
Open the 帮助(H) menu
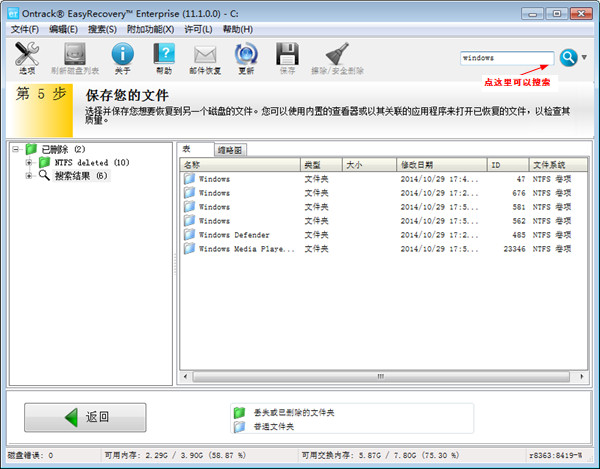(238, 29)
